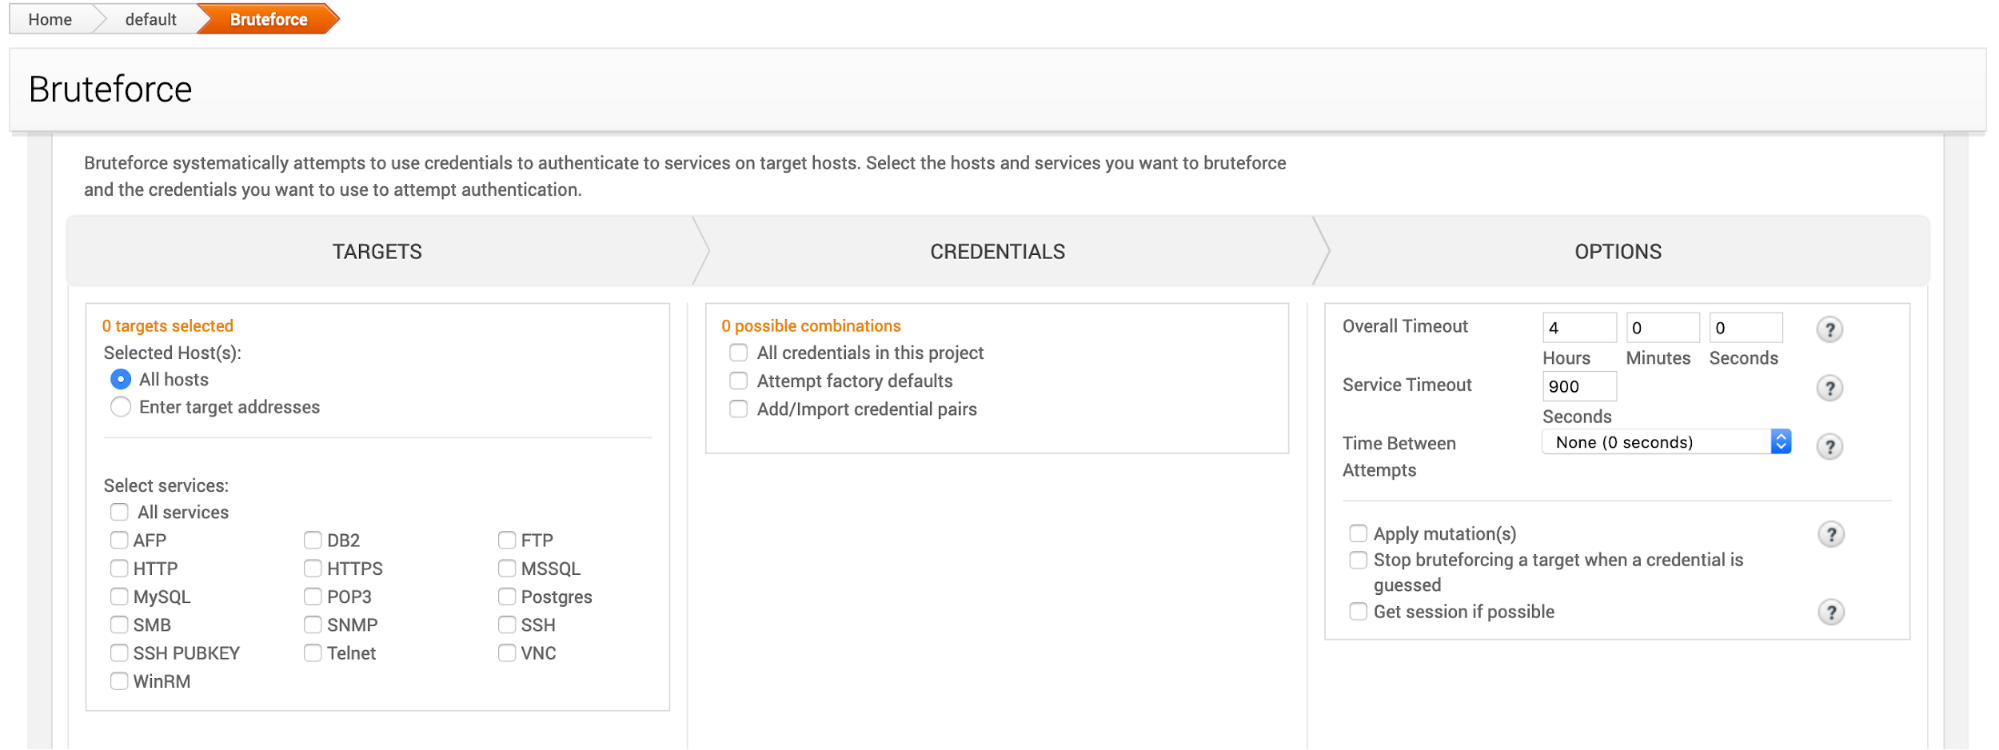Click the Overall Timeout help icon
Image resolution: width=1999 pixels, height=750 pixels.
tap(1829, 329)
